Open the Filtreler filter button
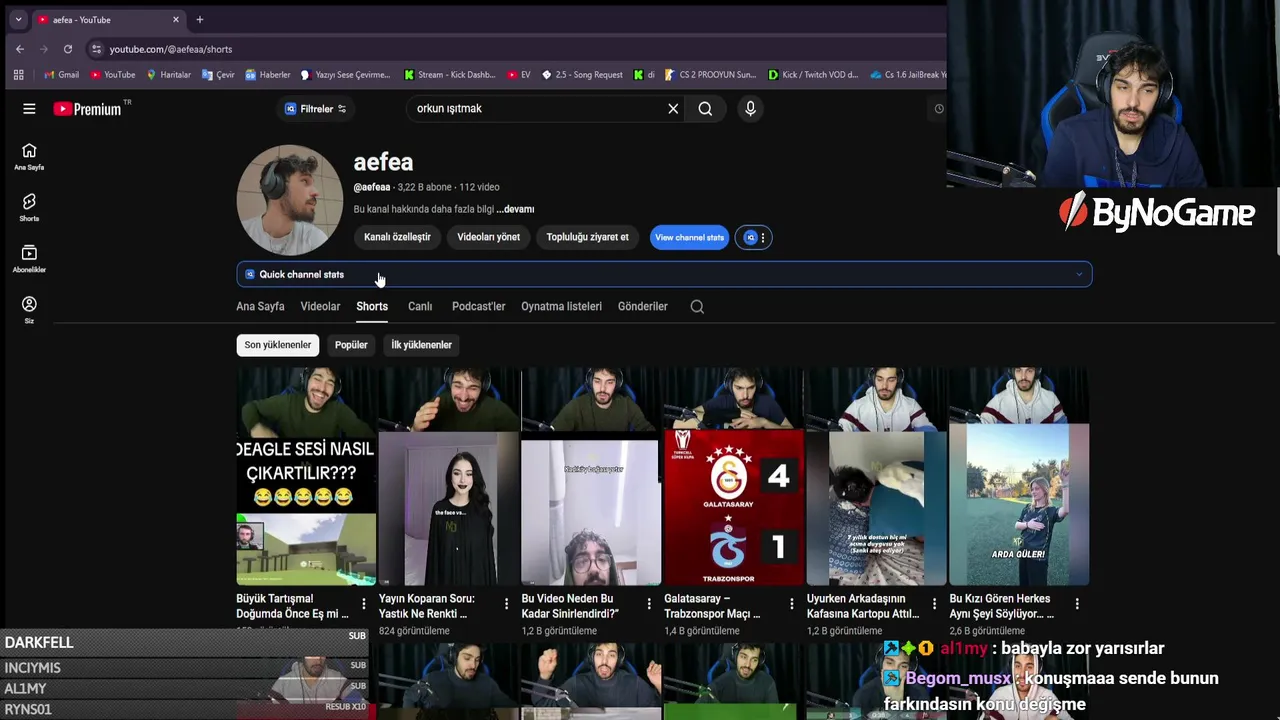Image resolution: width=1280 pixels, height=720 pixels. (316, 109)
